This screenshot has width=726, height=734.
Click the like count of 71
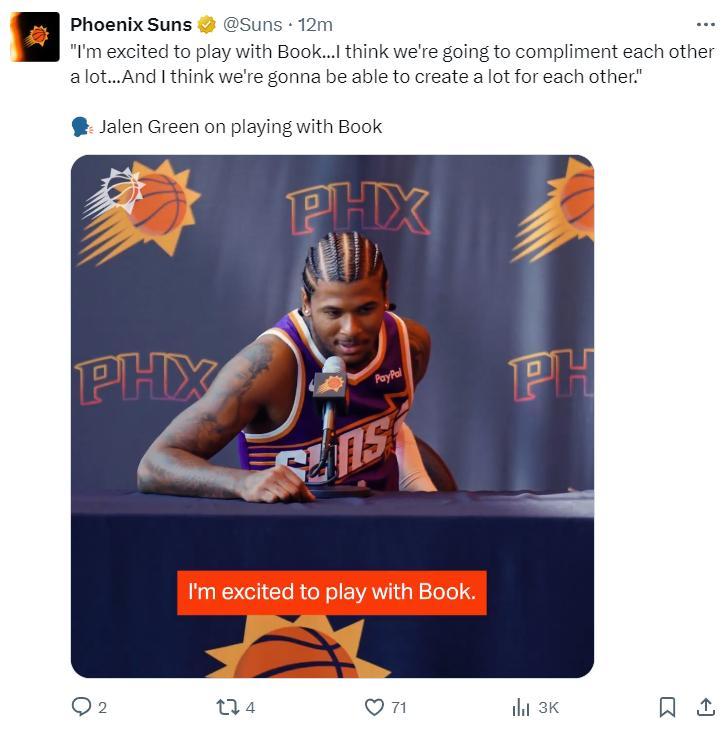[x=398, y=707]
